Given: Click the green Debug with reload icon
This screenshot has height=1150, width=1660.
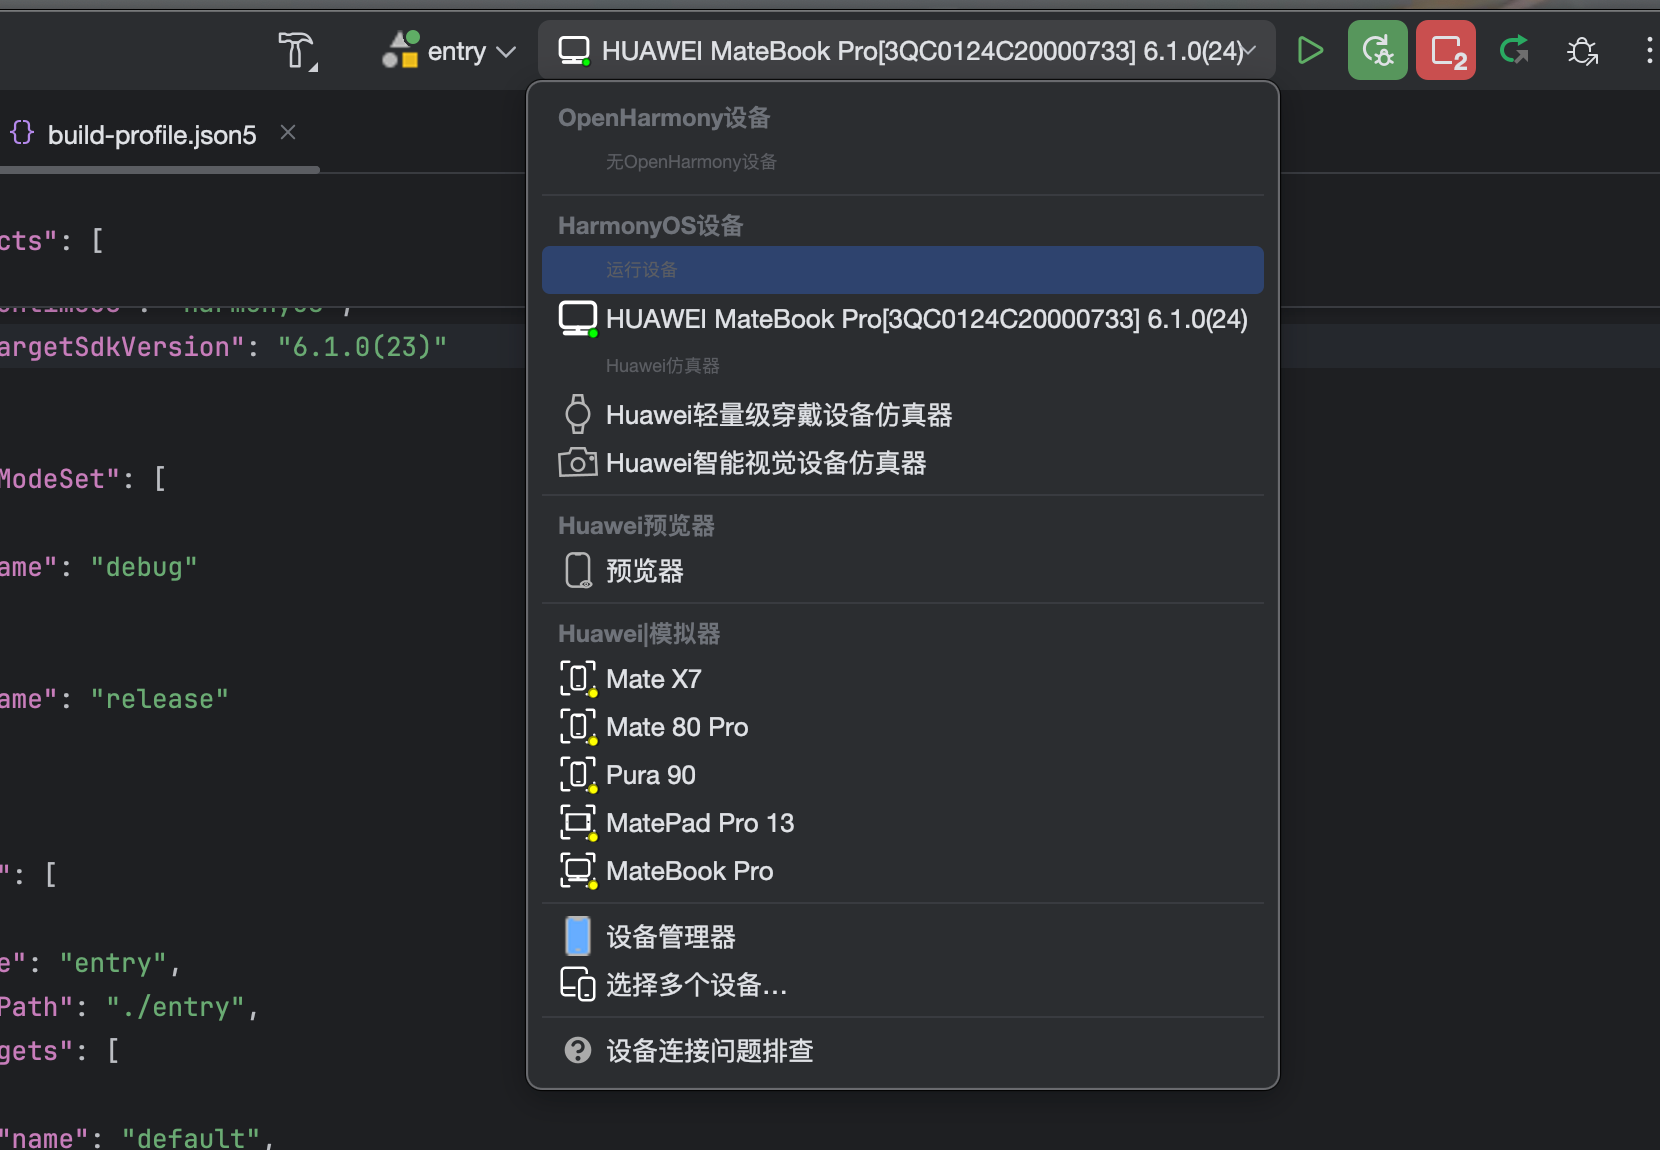Looking at the screenshot, I should (1378, 50).
